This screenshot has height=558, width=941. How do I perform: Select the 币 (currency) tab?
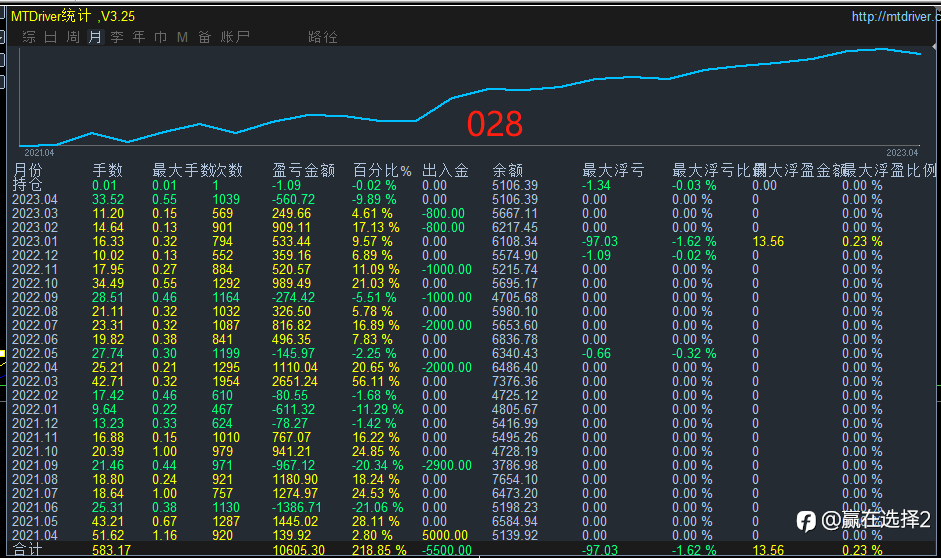click(160, 37)
